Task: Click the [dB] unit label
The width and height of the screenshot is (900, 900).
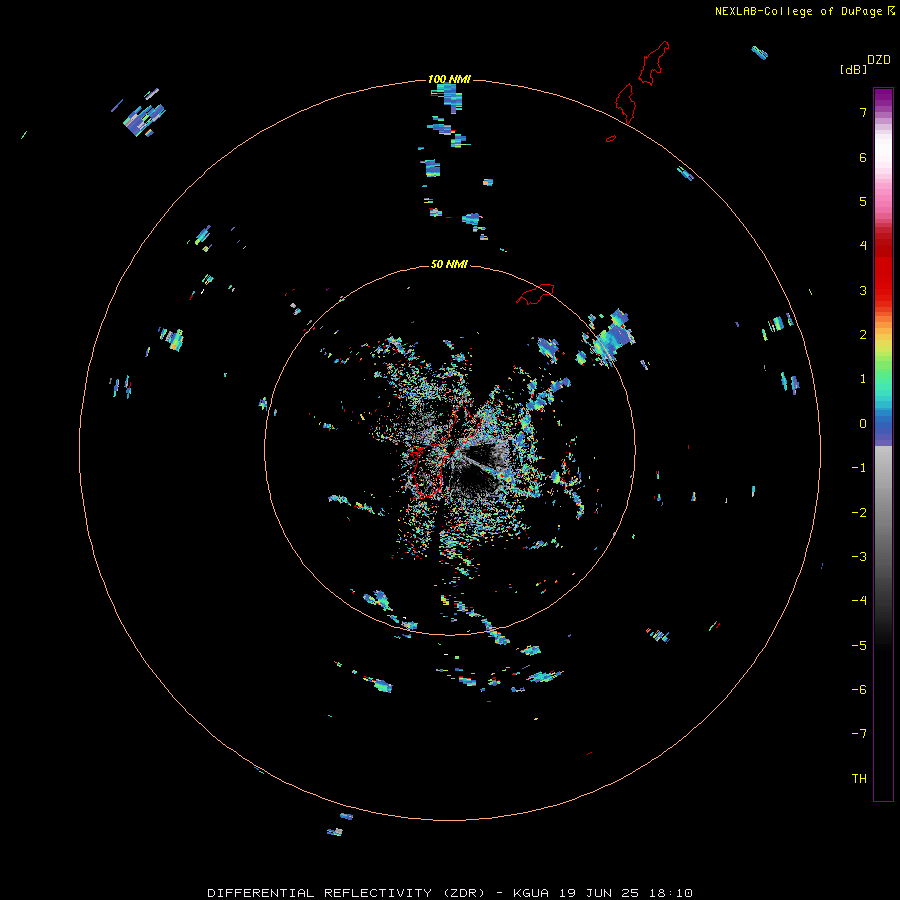Action: (853, 69)
